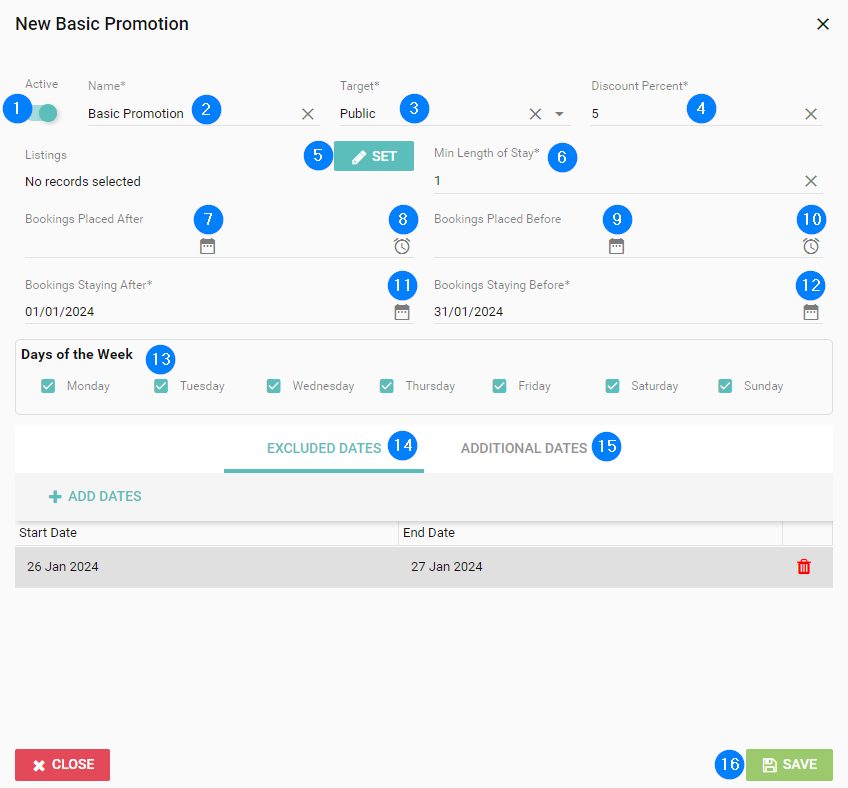Clear the Discount Percent value
The width and height of the screenshot is (848, 788).
811,114
